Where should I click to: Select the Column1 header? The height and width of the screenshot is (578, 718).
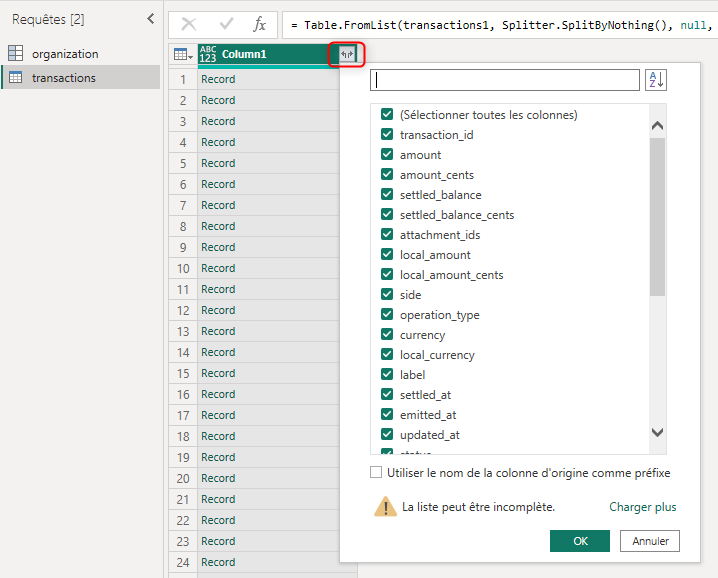click(x=277, y=55)
